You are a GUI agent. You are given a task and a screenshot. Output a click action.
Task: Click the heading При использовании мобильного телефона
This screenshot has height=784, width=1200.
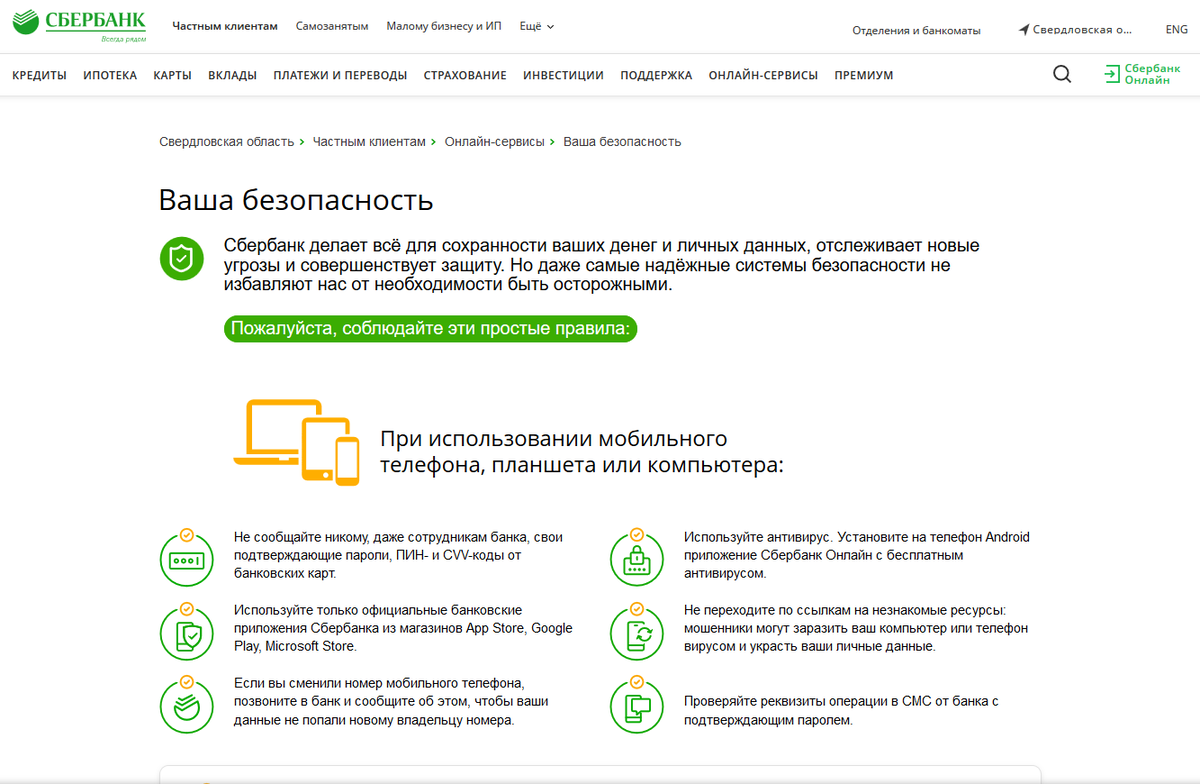coord(582,452)
